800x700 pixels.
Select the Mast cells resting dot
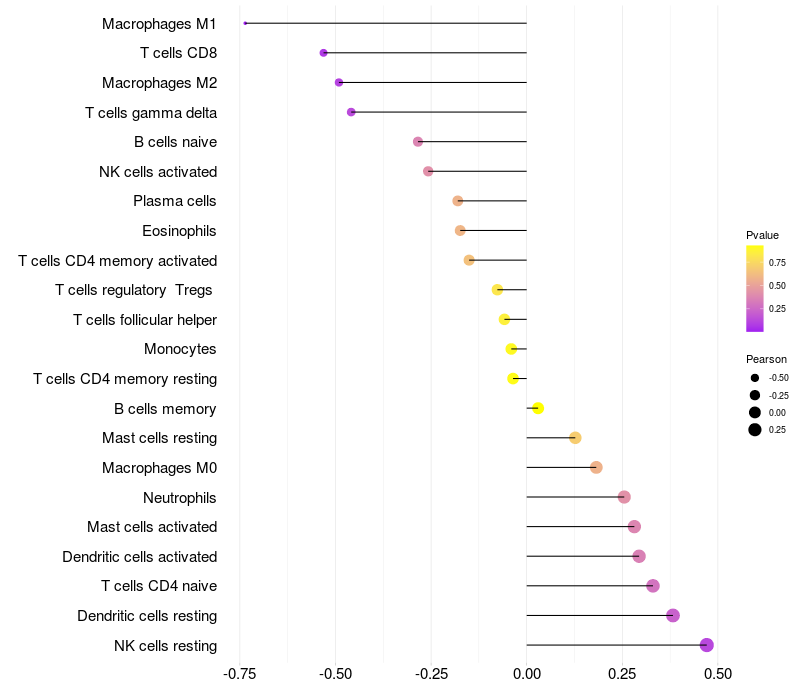pyautogui.click(x=575, y=438)
